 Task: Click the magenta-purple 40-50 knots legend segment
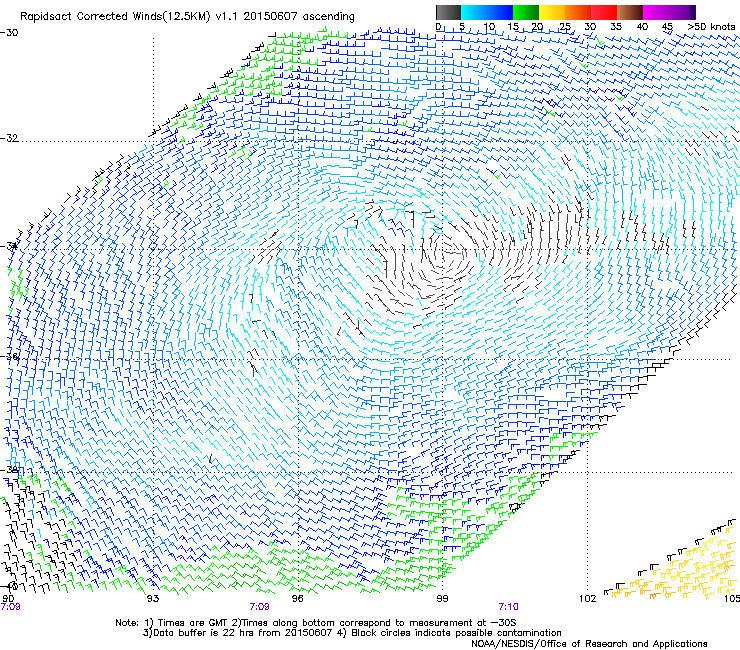click(669, 12)
